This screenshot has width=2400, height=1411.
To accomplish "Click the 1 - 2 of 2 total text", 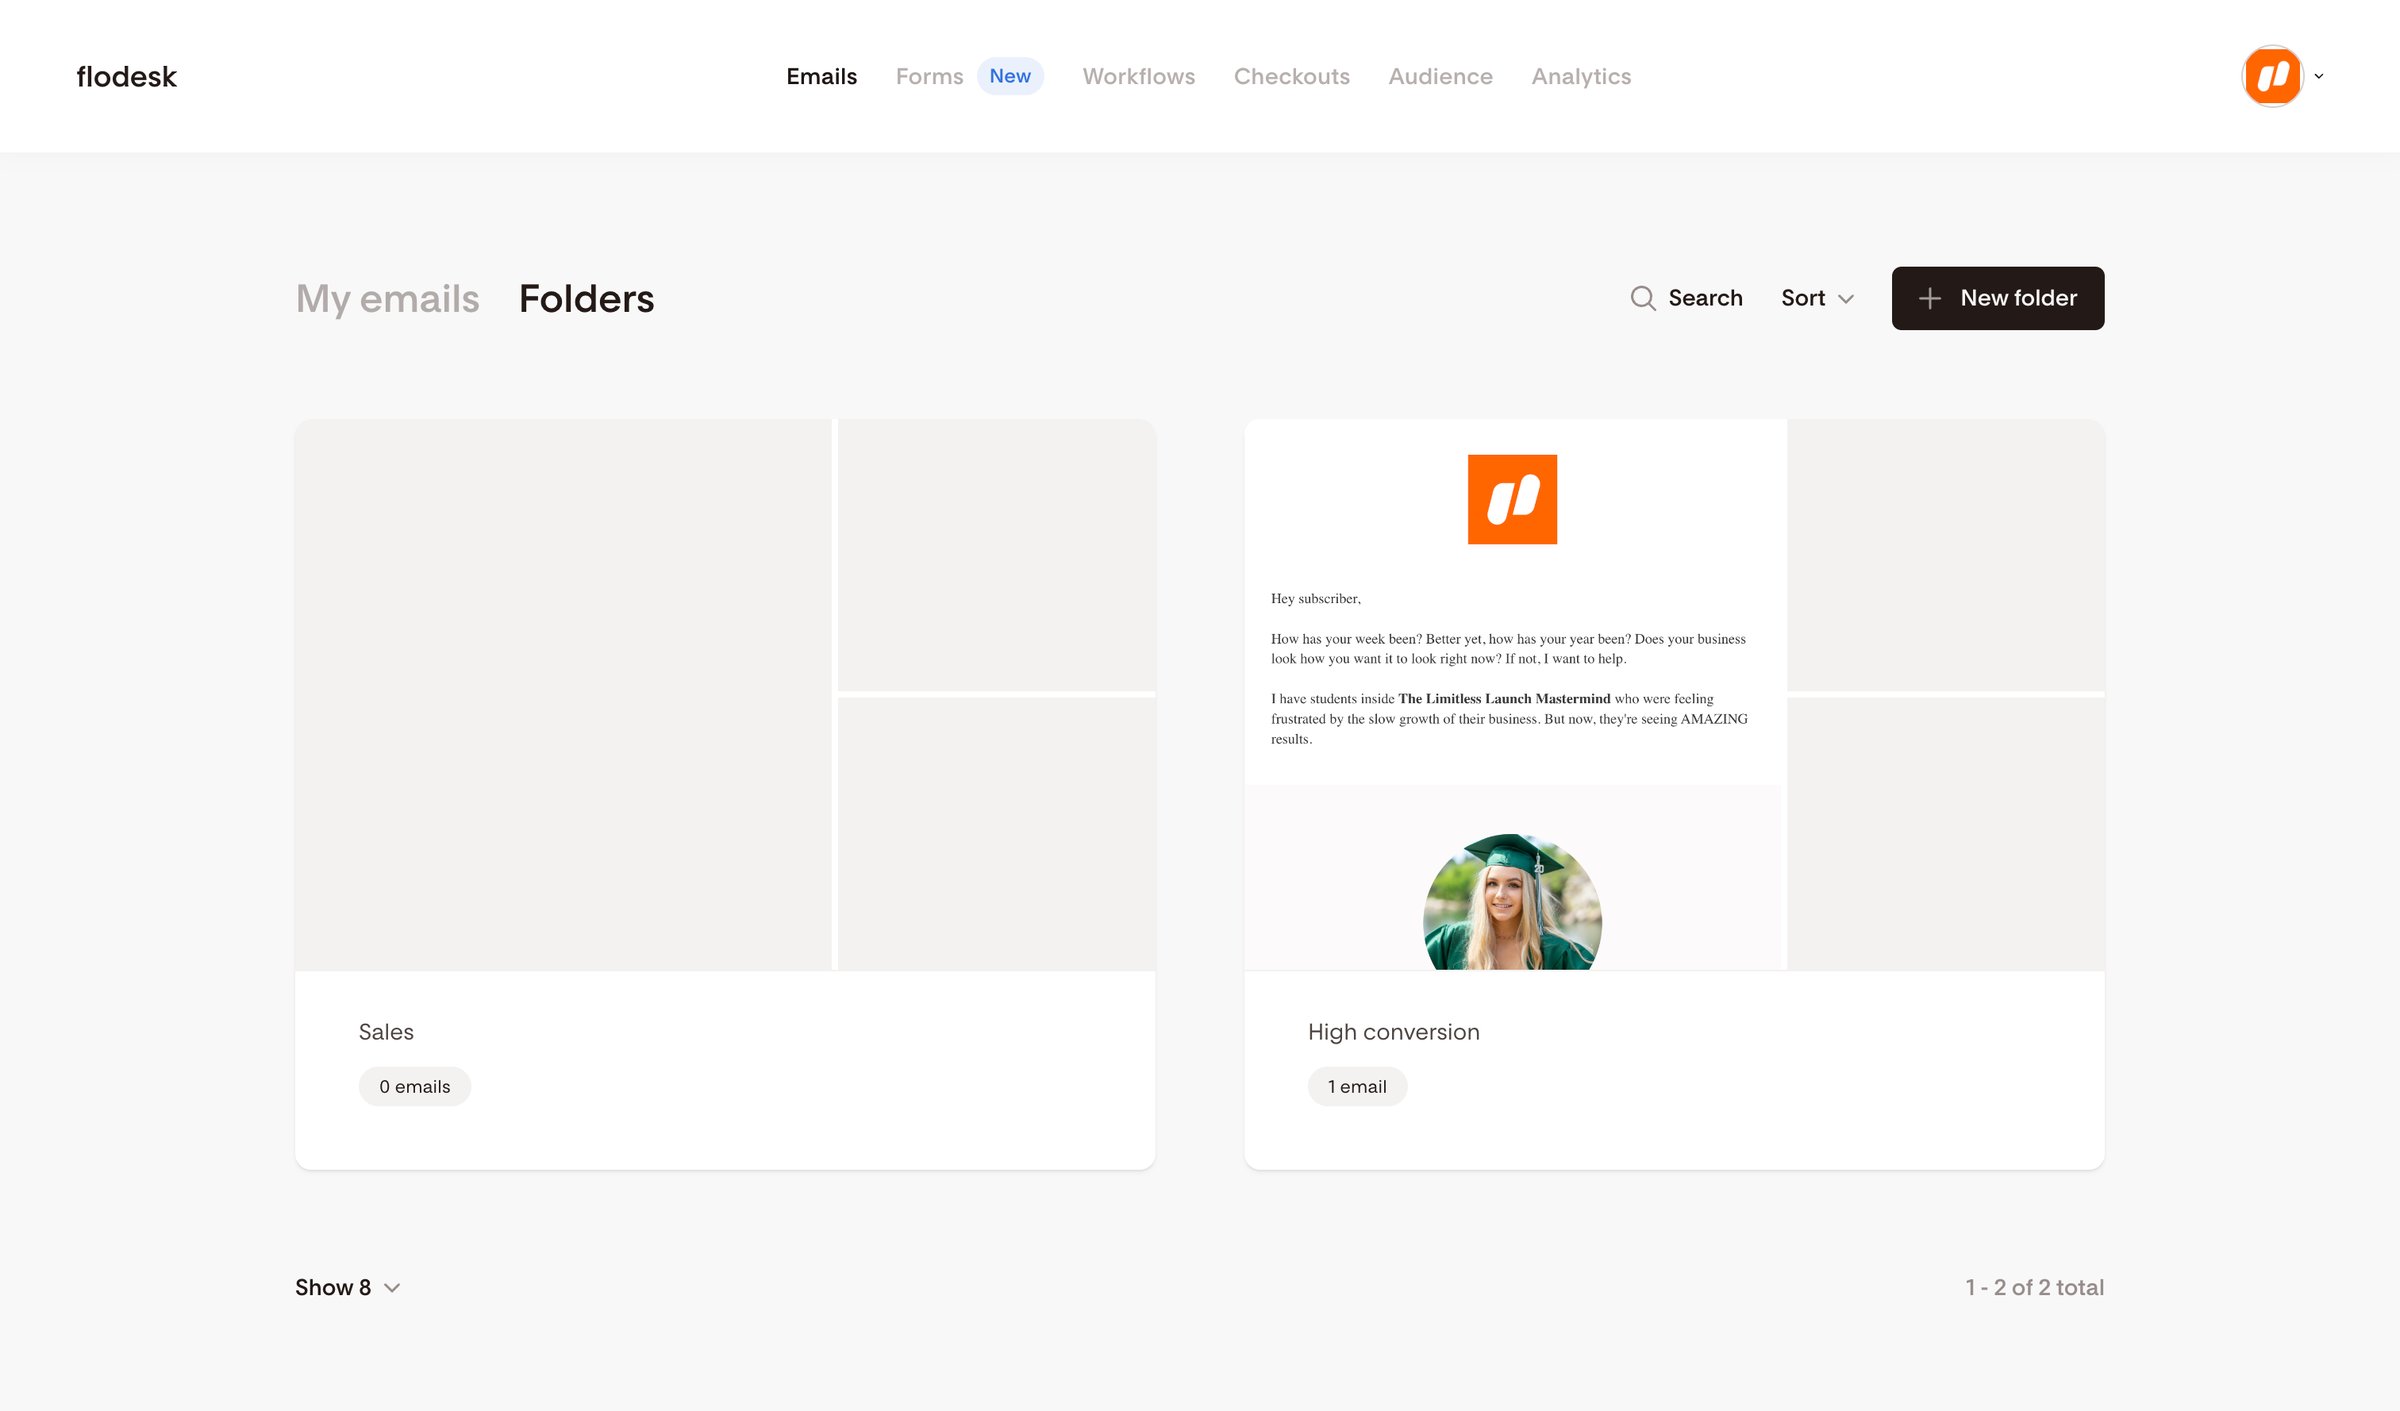I will point(2034,1287).
